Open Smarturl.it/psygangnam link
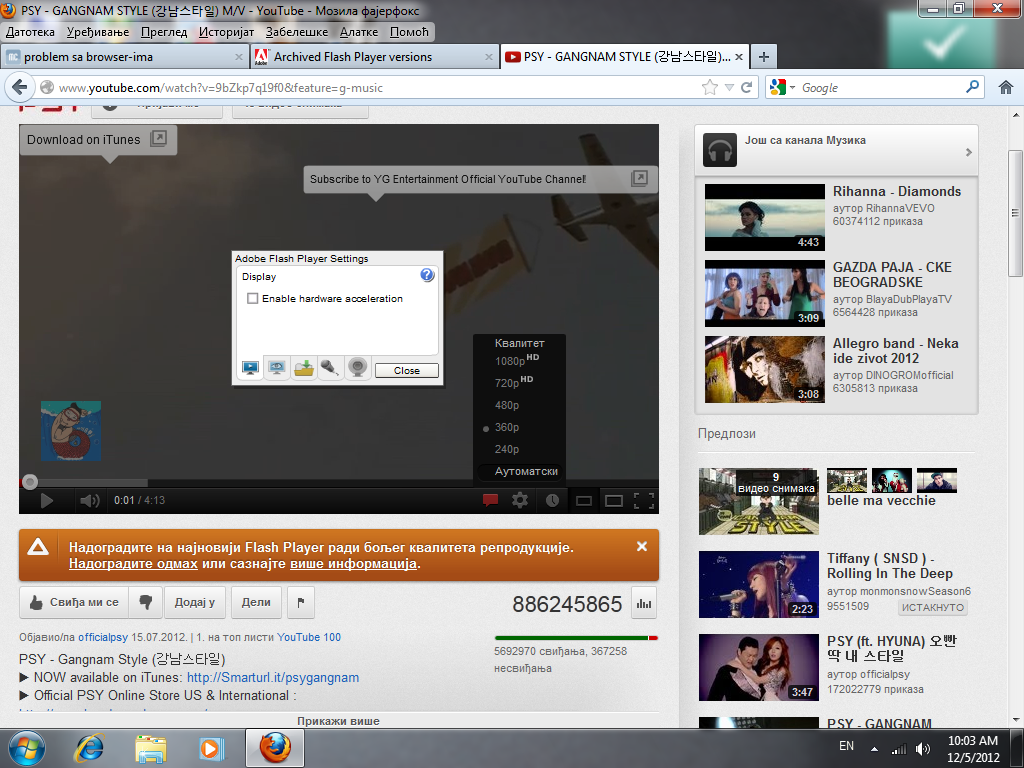 [x=273, y=678]
